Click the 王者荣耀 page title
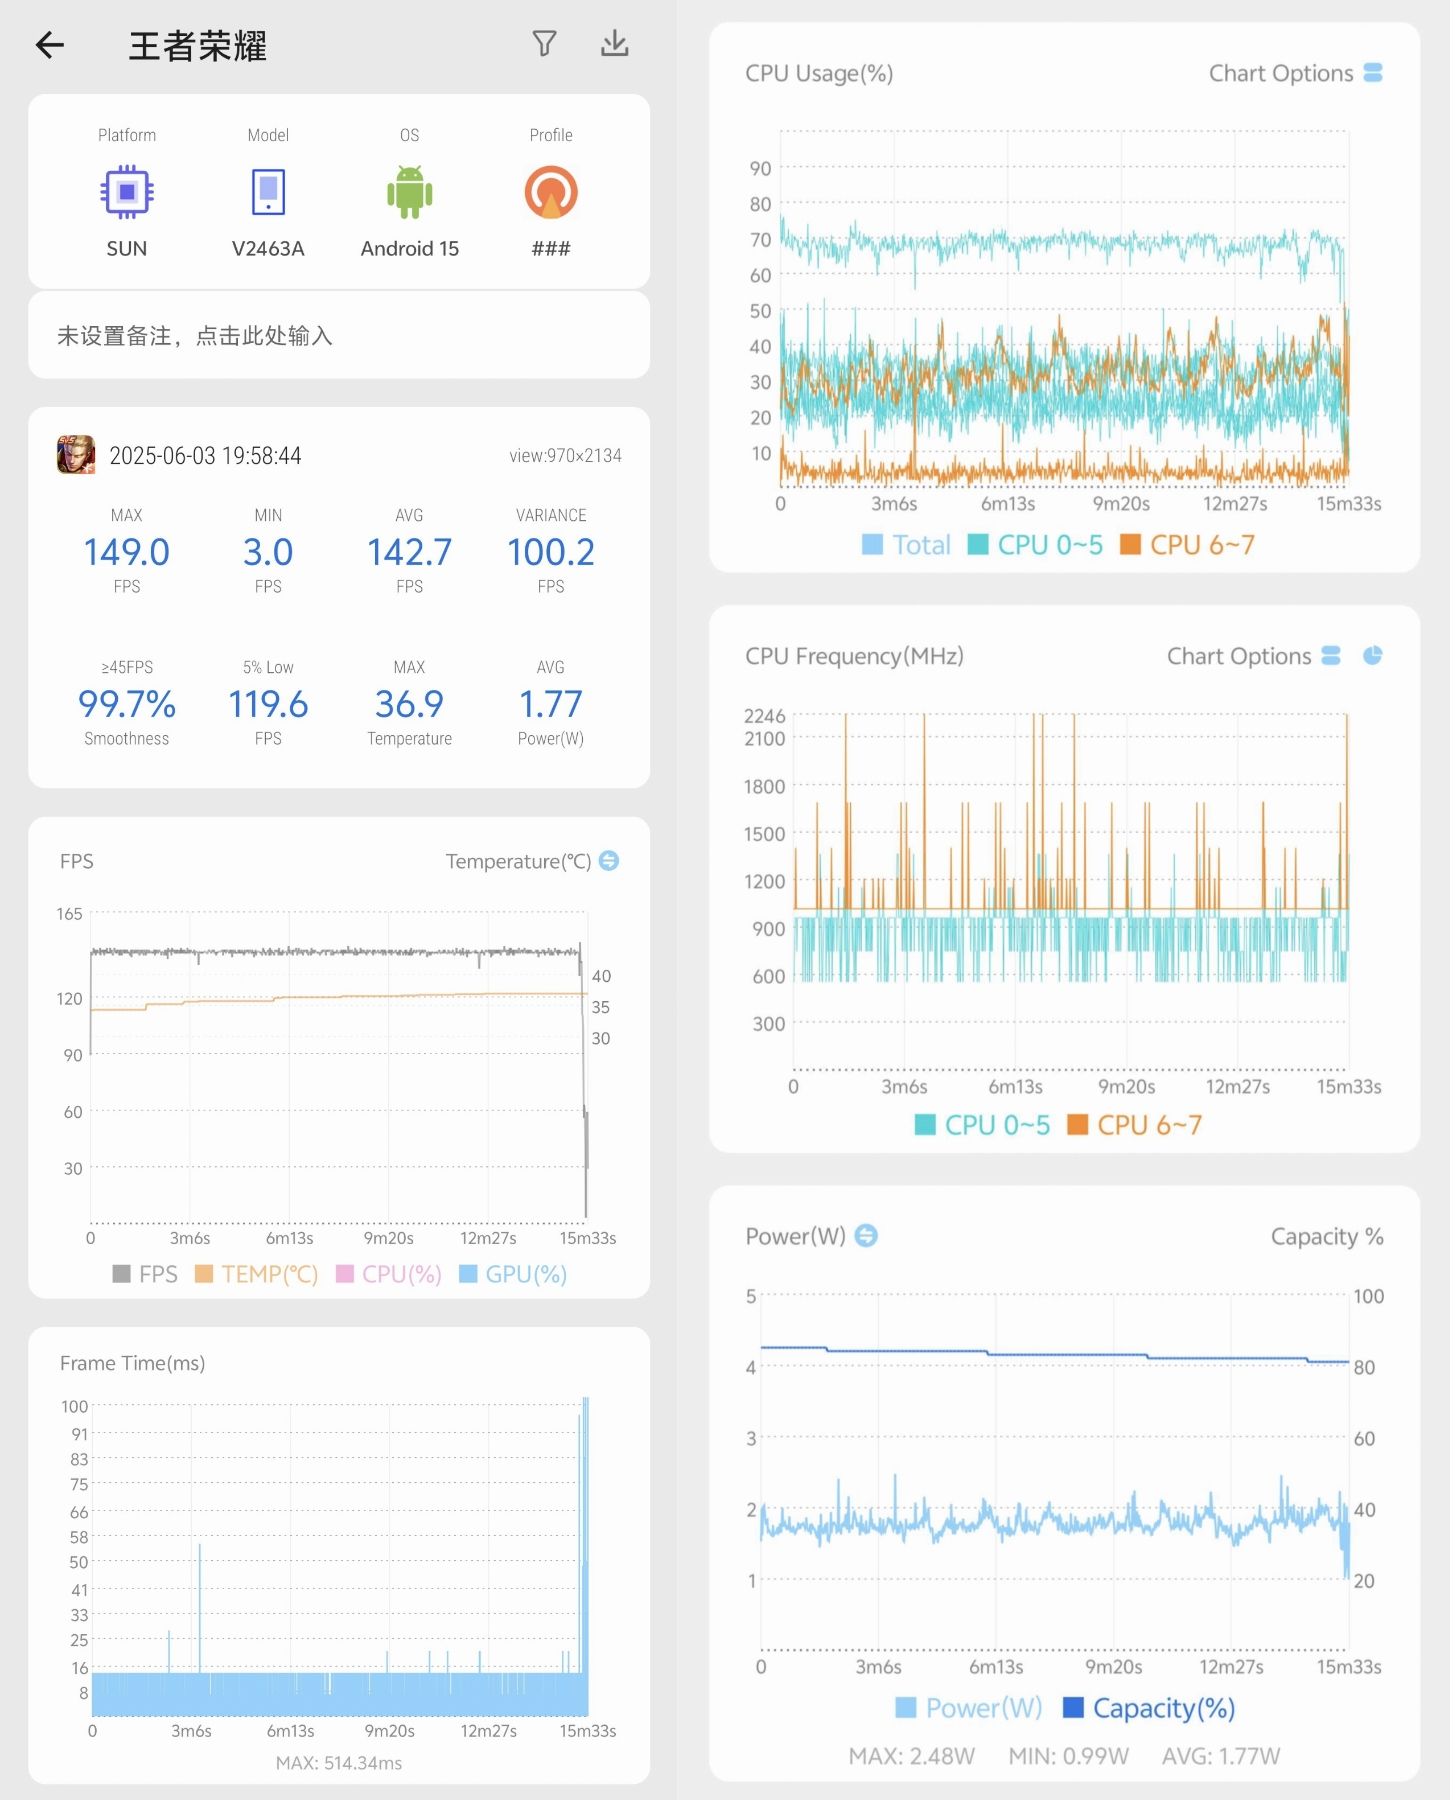1450x1800 pixels. [x=198, y=46]
